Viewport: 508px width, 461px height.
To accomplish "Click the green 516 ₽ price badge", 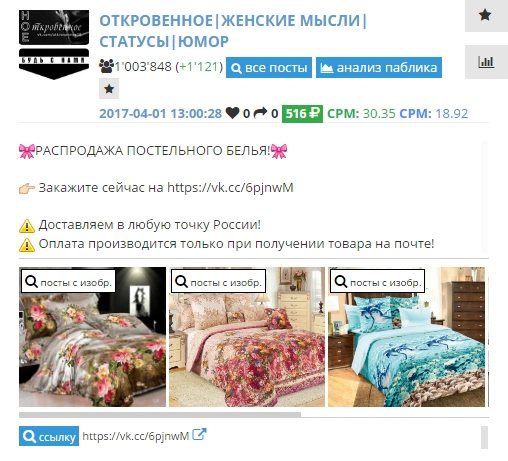I will (302, 114).
